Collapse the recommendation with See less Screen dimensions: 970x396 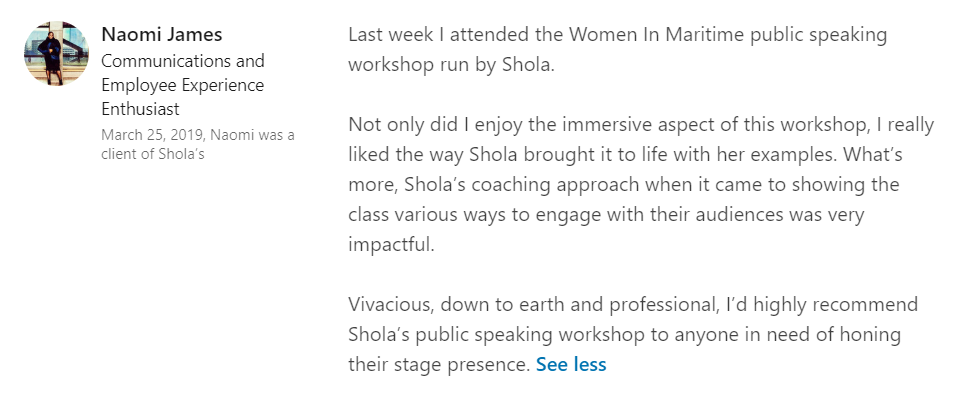(x=571, y=364)
